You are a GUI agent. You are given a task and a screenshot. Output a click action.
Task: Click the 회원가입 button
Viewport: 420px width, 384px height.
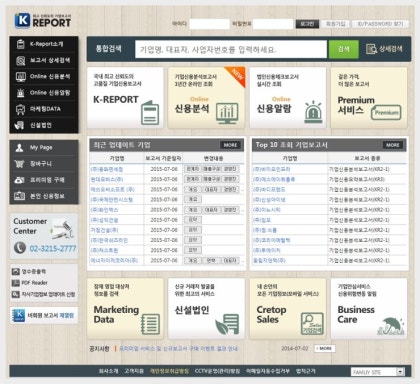coord(335,24)
